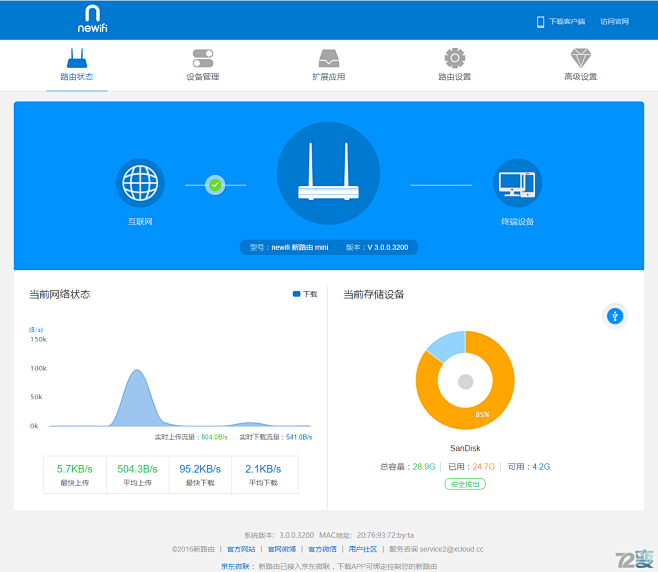
Task: Click the 95.2KB/s 最快下载 box
Action: (x=200, y=475)
